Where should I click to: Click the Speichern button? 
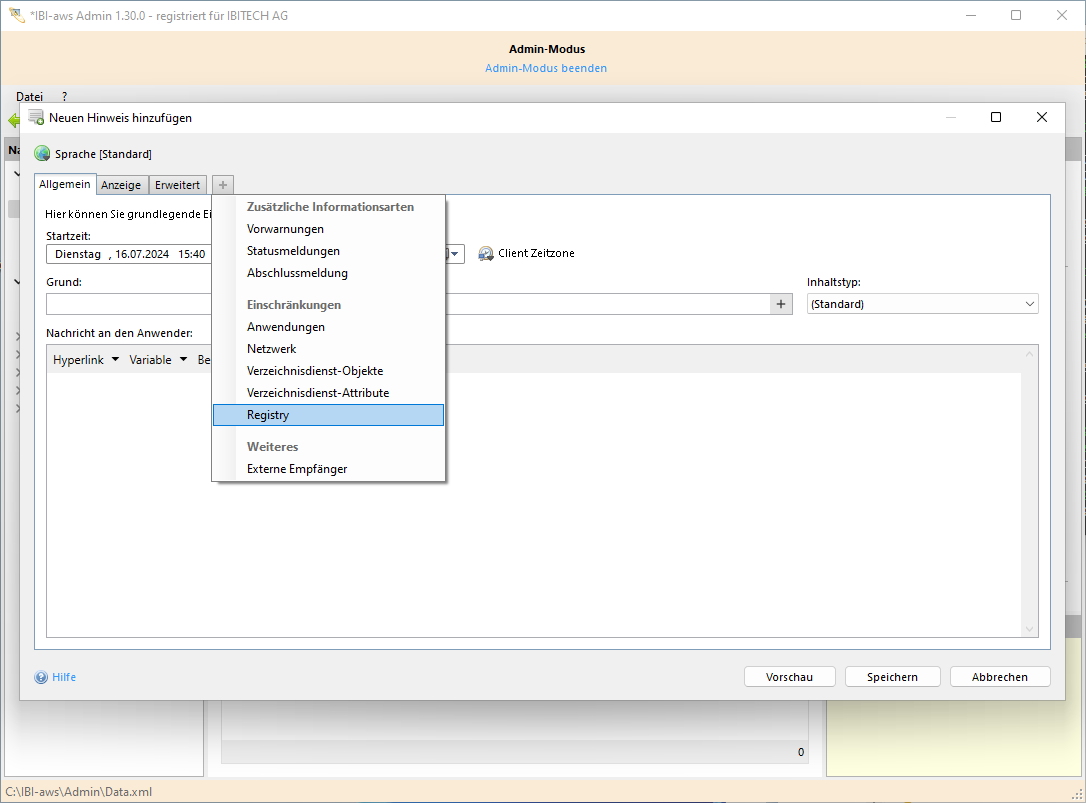[891, 676]
